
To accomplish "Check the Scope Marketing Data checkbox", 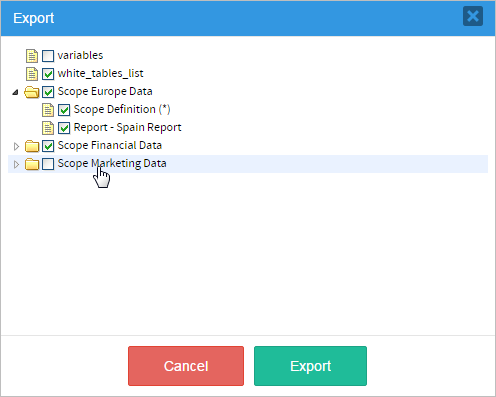I will pyautogui.click(x=48, y=164).
